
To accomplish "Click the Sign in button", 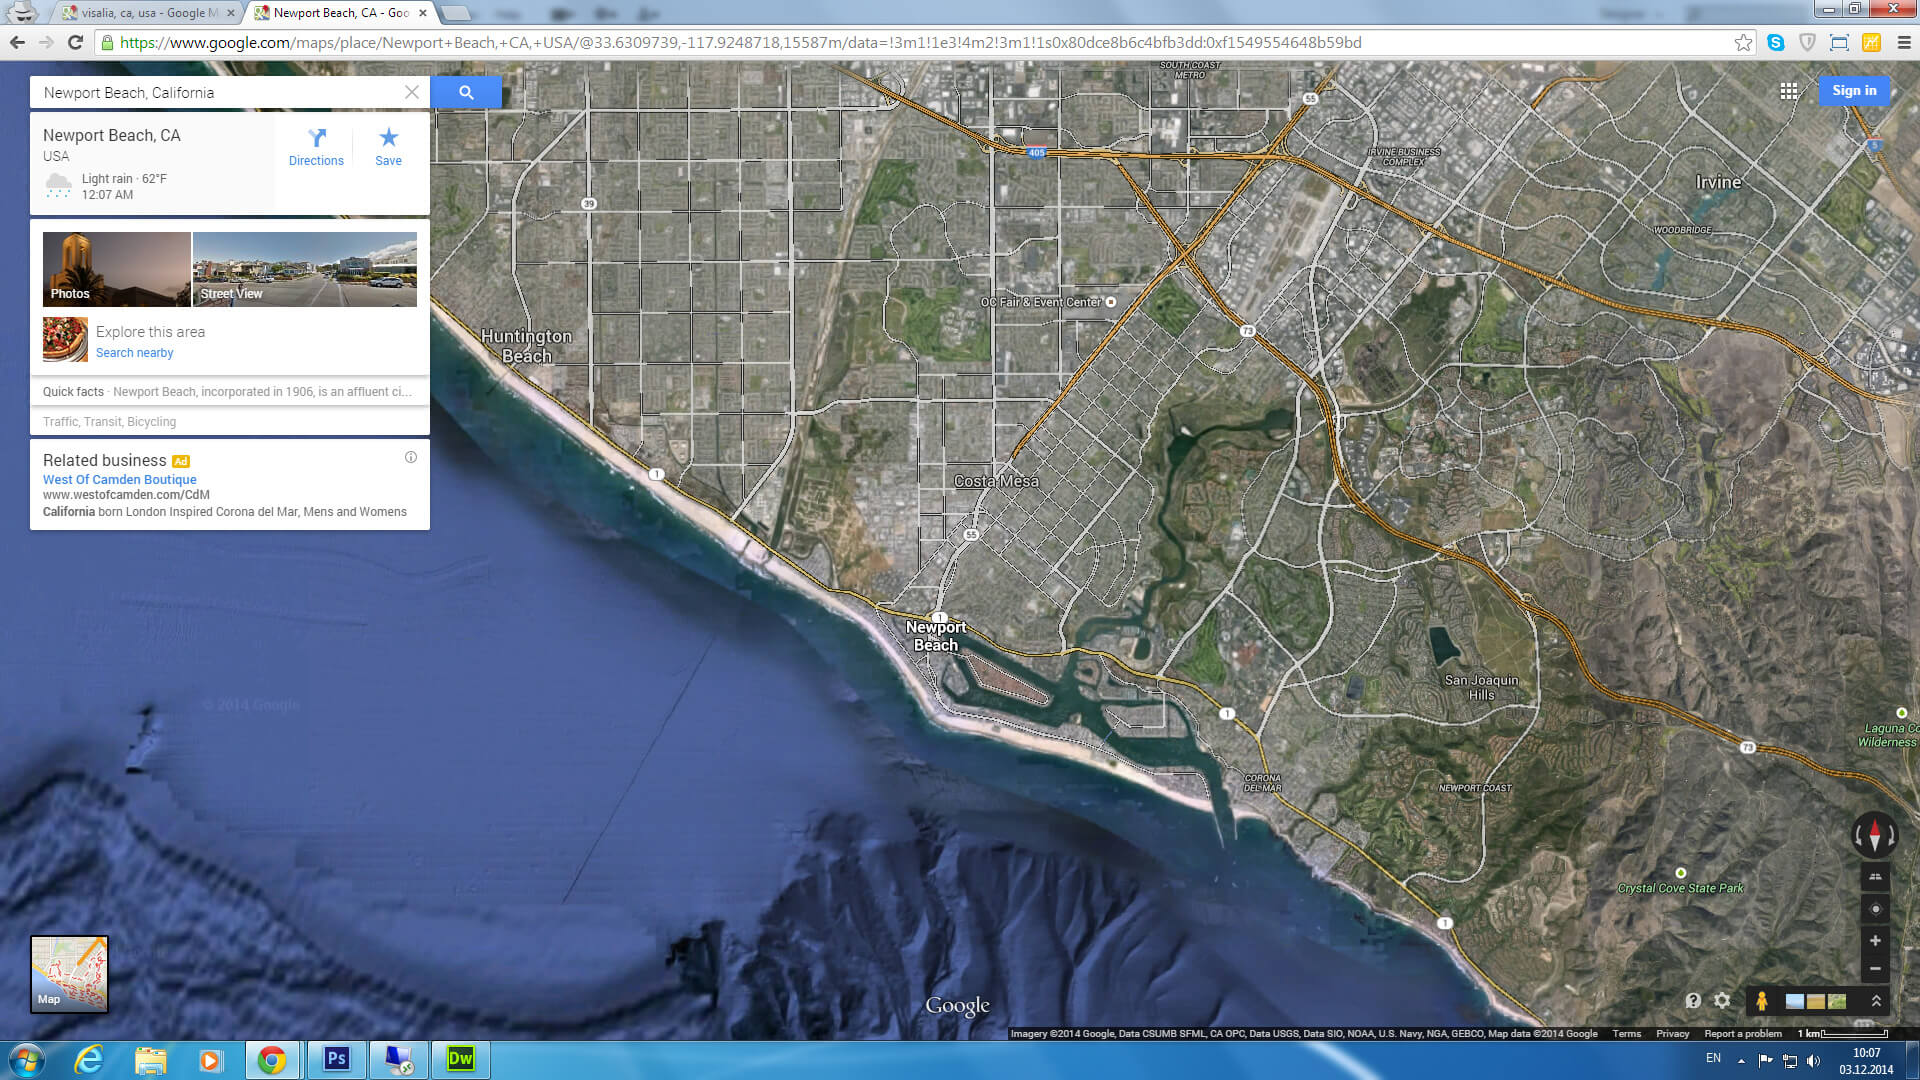I will tap(1854, 90).
